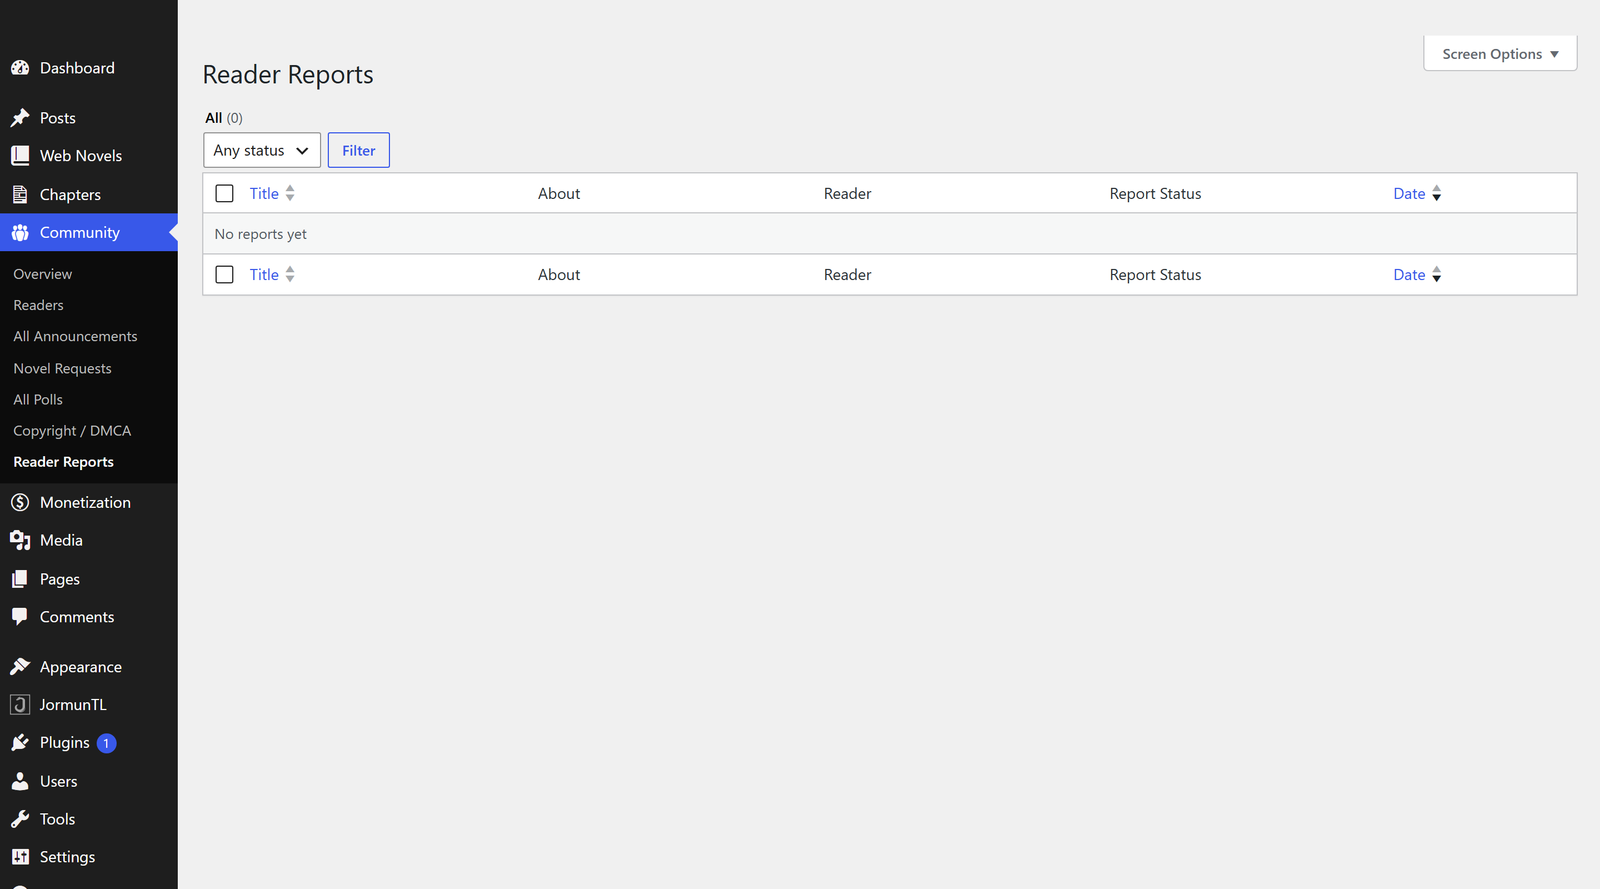1600x889 pixels.
Task: Select Novel Requests from the submenu
Action: pyautogui.click(x=63, y=368)
